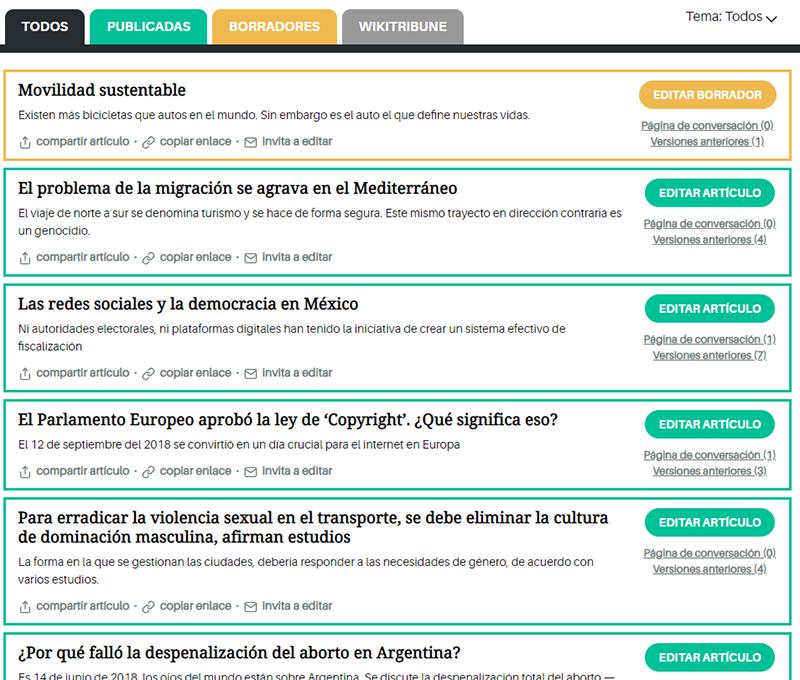This screenshot has height=680, width=800.
Task: Switch to the Borradores tab
Action: [274, 27]
